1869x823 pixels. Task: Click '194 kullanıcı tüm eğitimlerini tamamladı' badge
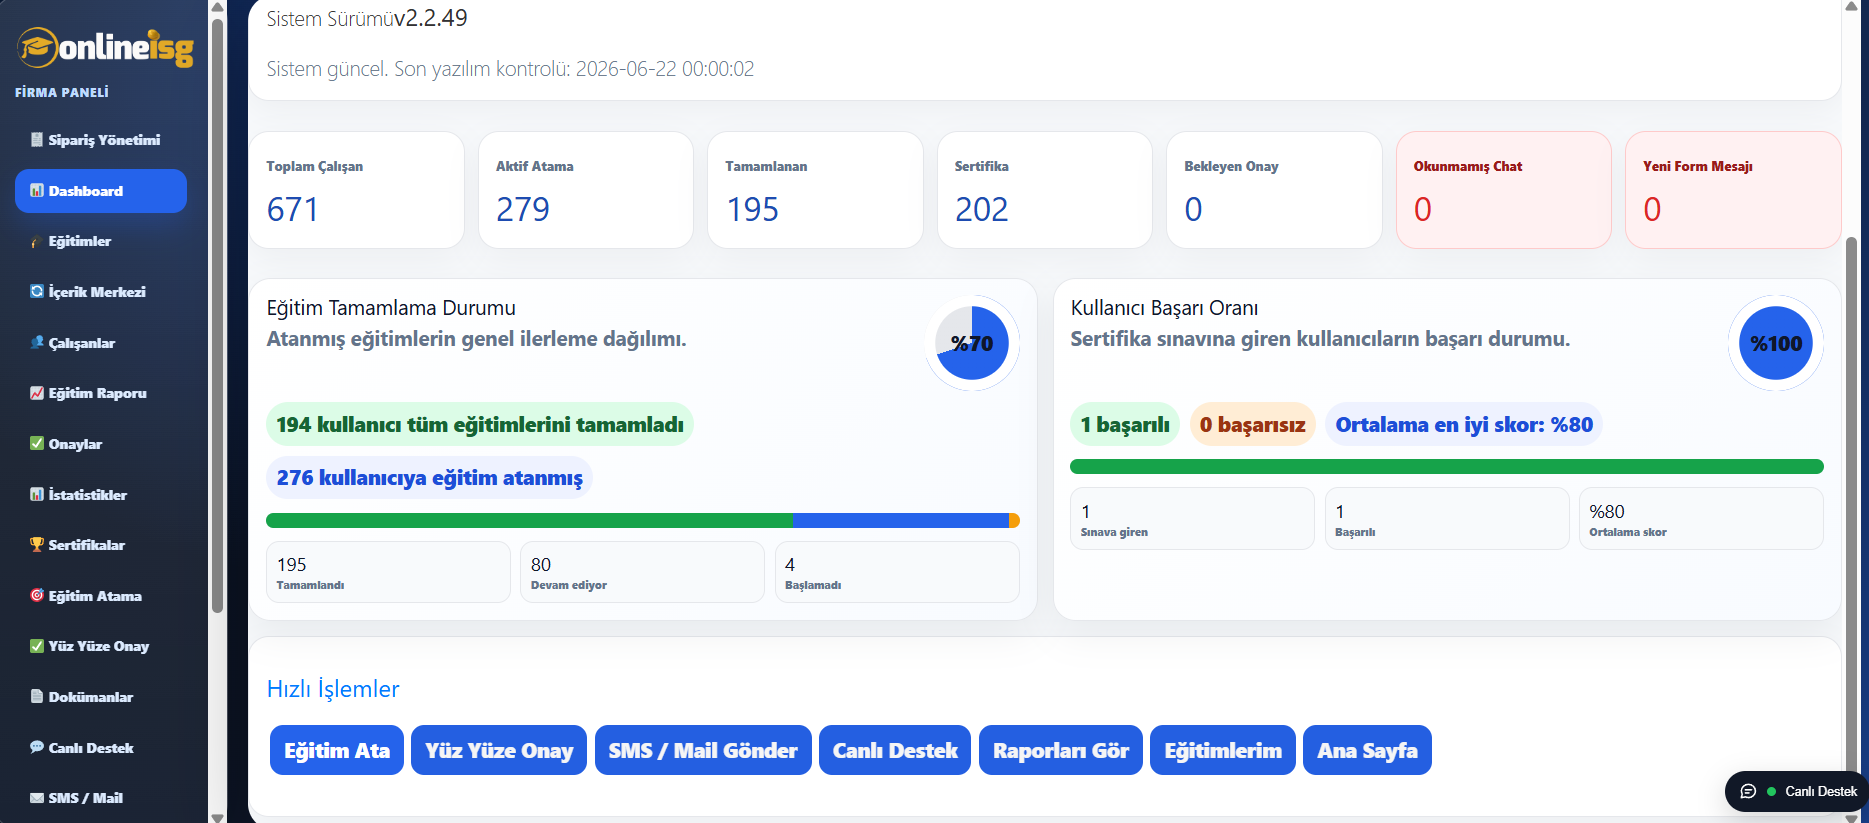[x=480, y=425]
